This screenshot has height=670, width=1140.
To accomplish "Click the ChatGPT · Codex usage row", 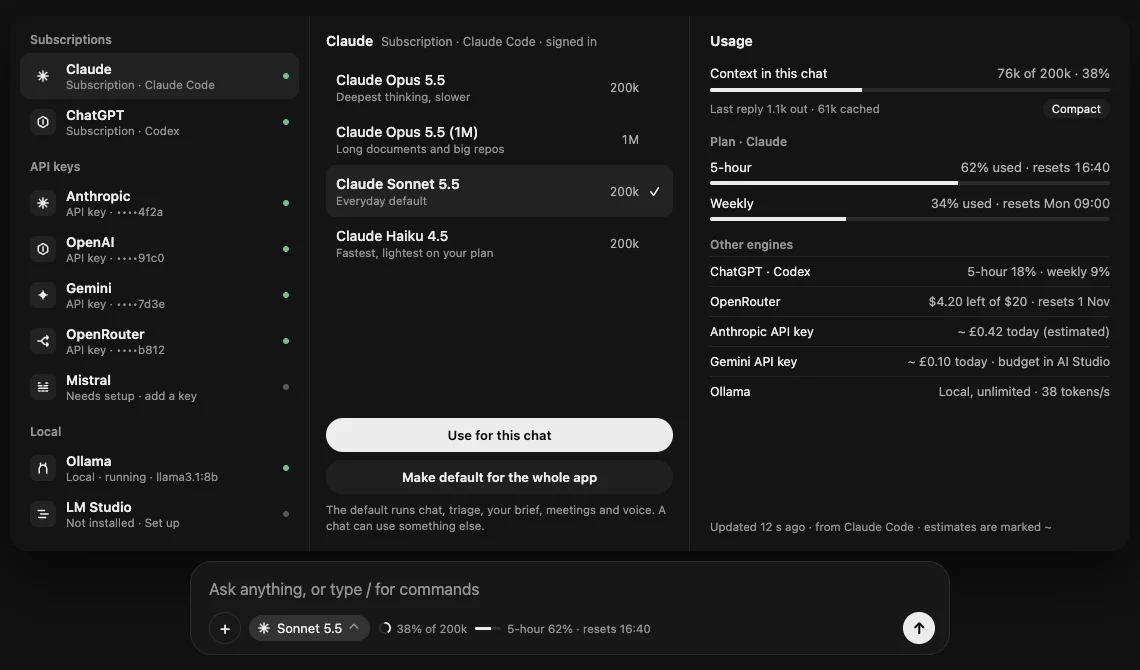I will pos(910,272).
